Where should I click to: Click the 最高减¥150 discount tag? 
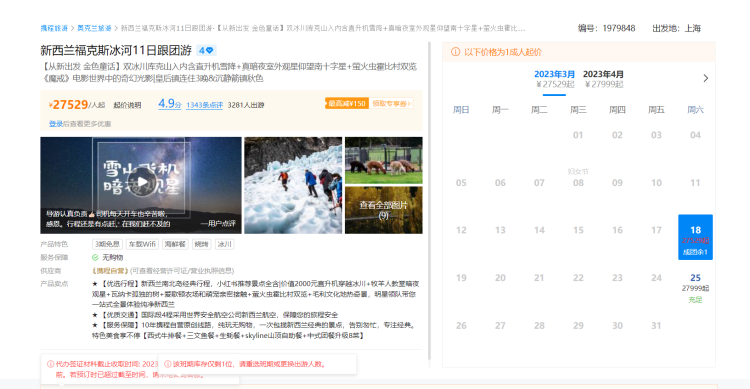pyautogui.click(x=347, y=103)
